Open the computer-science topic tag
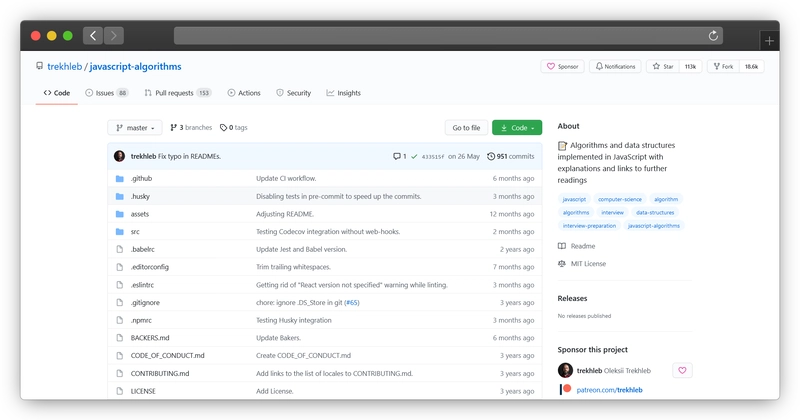The height and width of the screenshot is (420, 800). tap(619, 199)
